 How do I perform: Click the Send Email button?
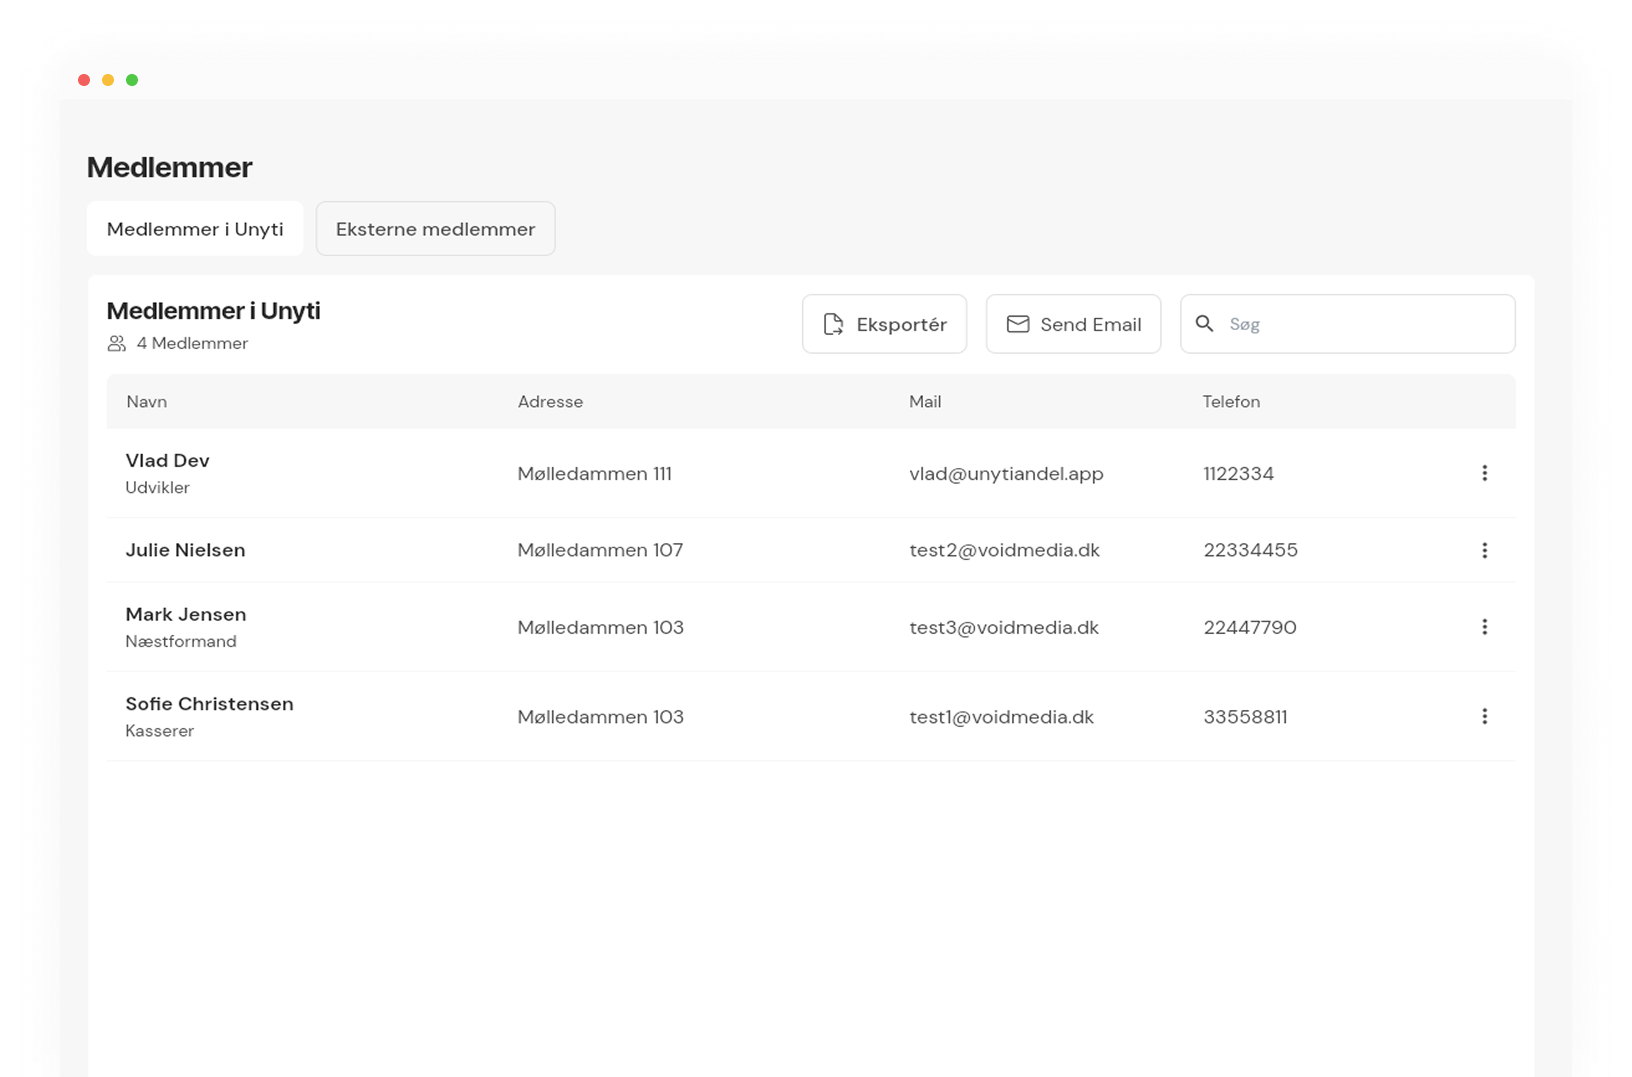[1073, 324]
